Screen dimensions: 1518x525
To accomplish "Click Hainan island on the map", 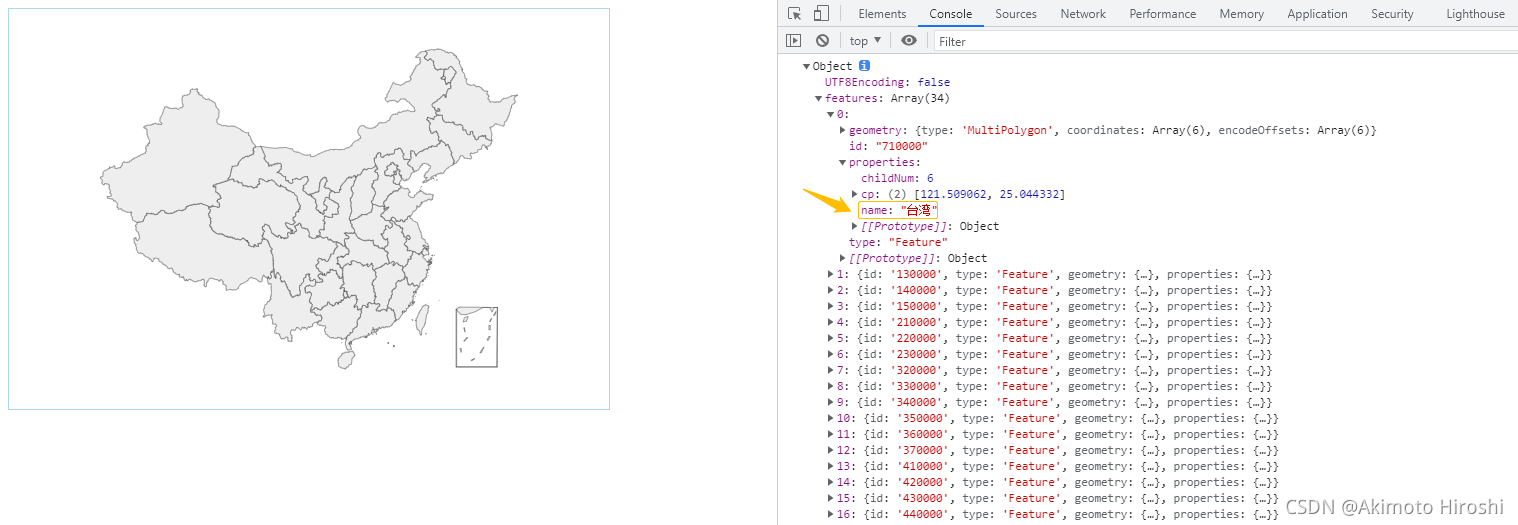I will (347, 358).
